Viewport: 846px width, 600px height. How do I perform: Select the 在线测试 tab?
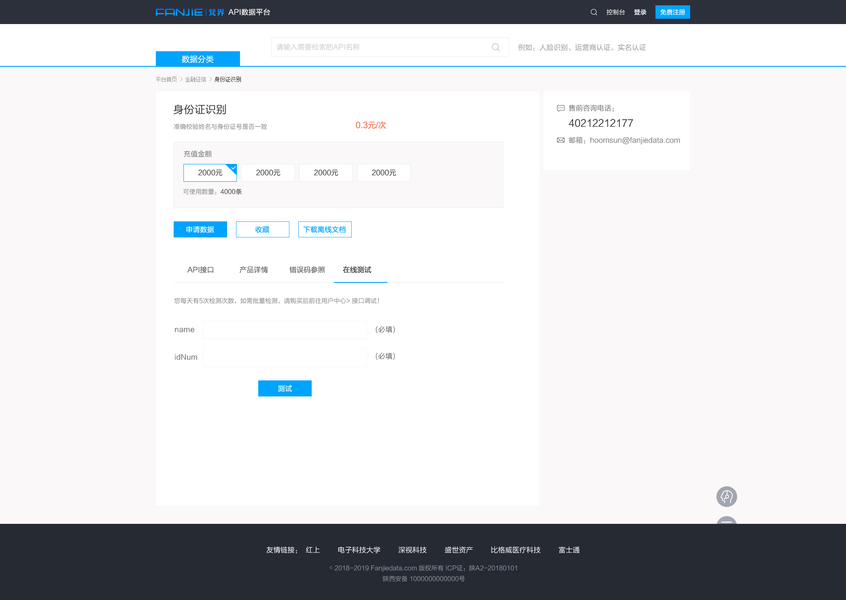[x=357, y=270]
